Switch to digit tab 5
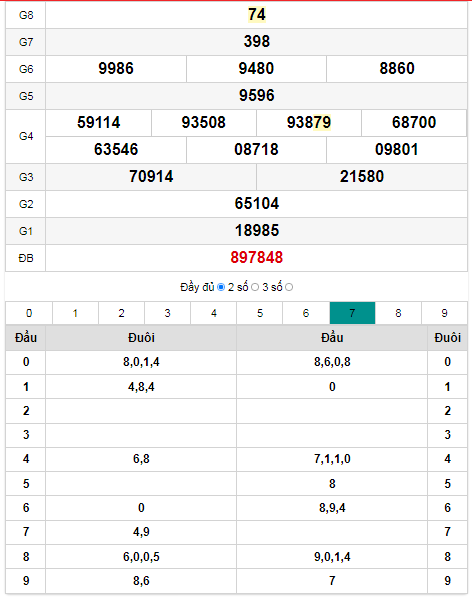The width and height of the screenshot is (472, 597). coord(260,313)
